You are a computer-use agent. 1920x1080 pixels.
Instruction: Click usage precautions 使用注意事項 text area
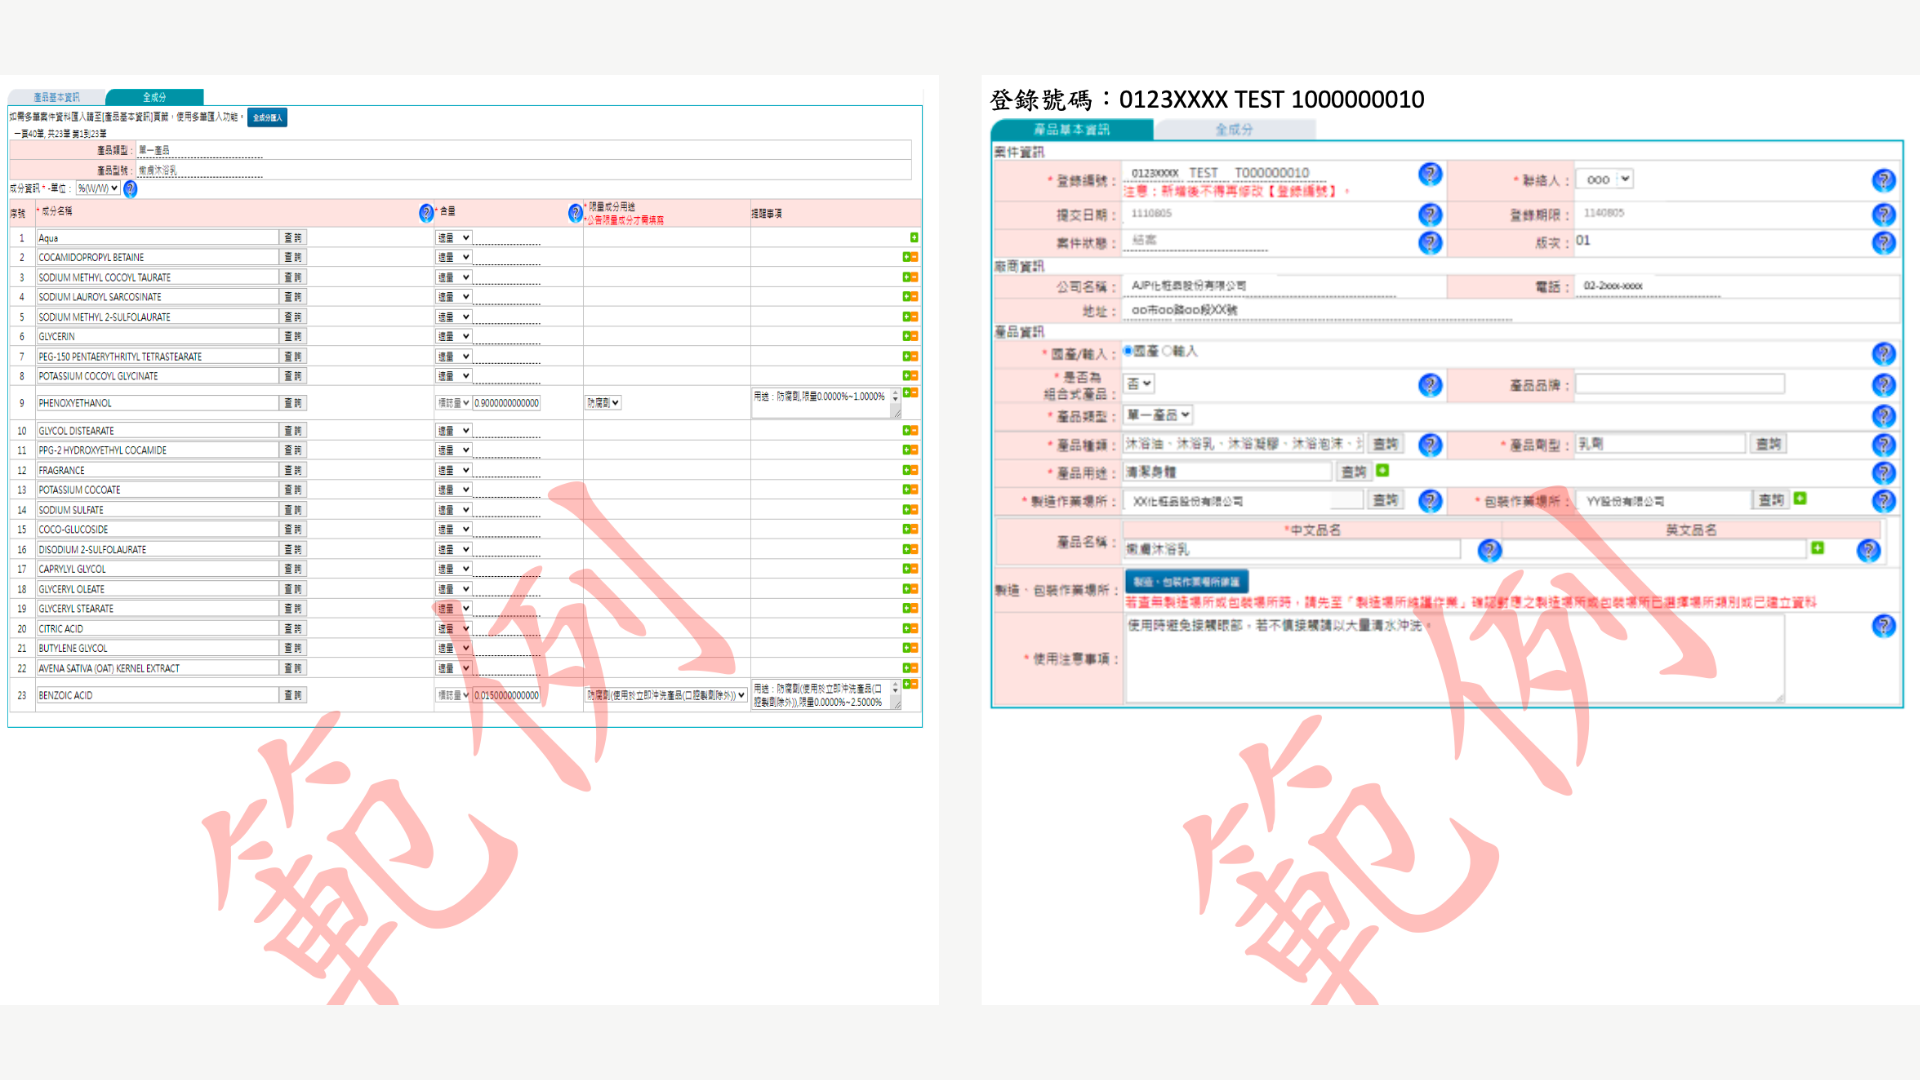pyautogui.click(x=1455, y=658)
